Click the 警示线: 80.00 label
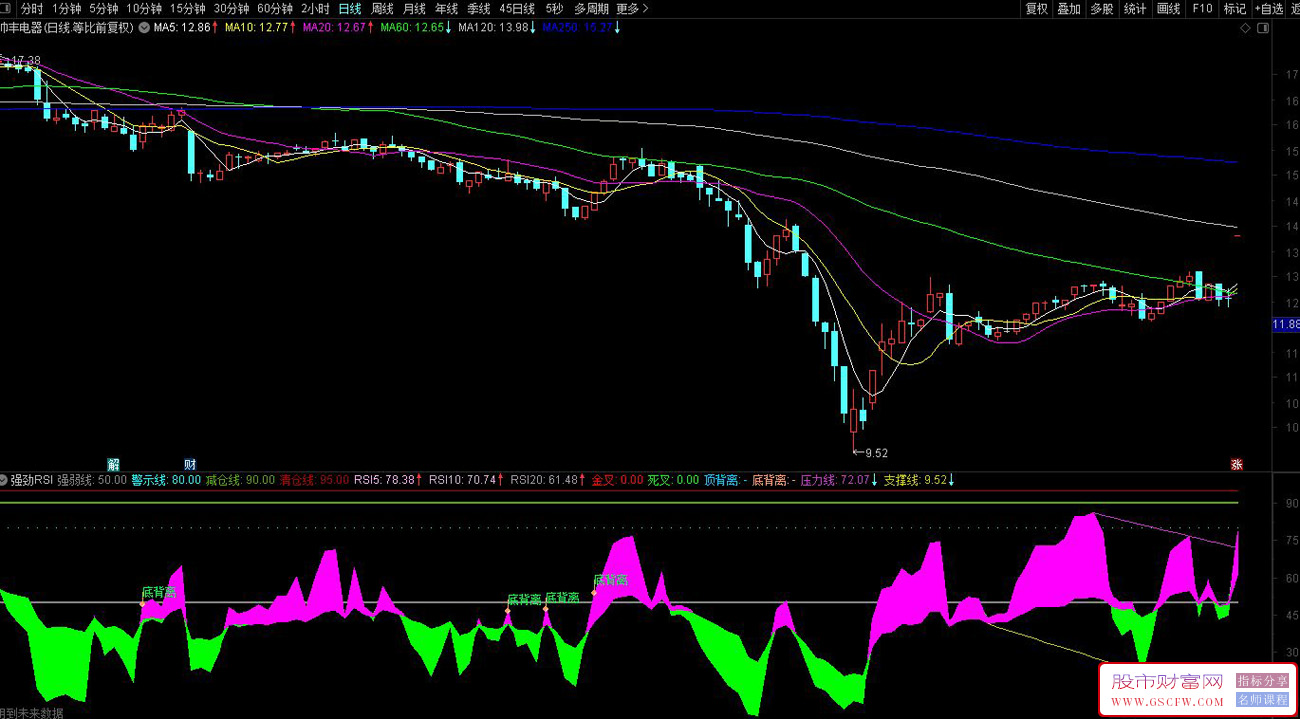The image size is (1300, 719). (x=166, y=480)
